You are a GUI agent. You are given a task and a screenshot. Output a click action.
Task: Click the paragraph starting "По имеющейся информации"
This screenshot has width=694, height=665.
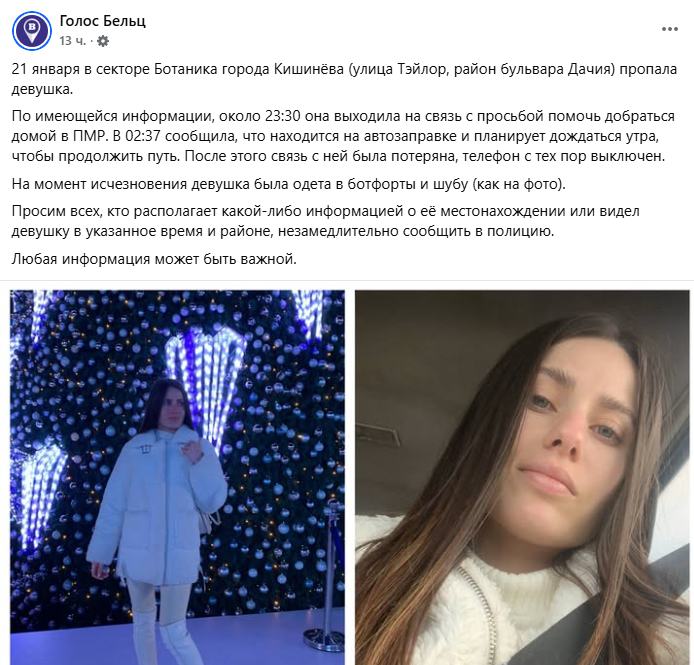[x=343, y=136]
